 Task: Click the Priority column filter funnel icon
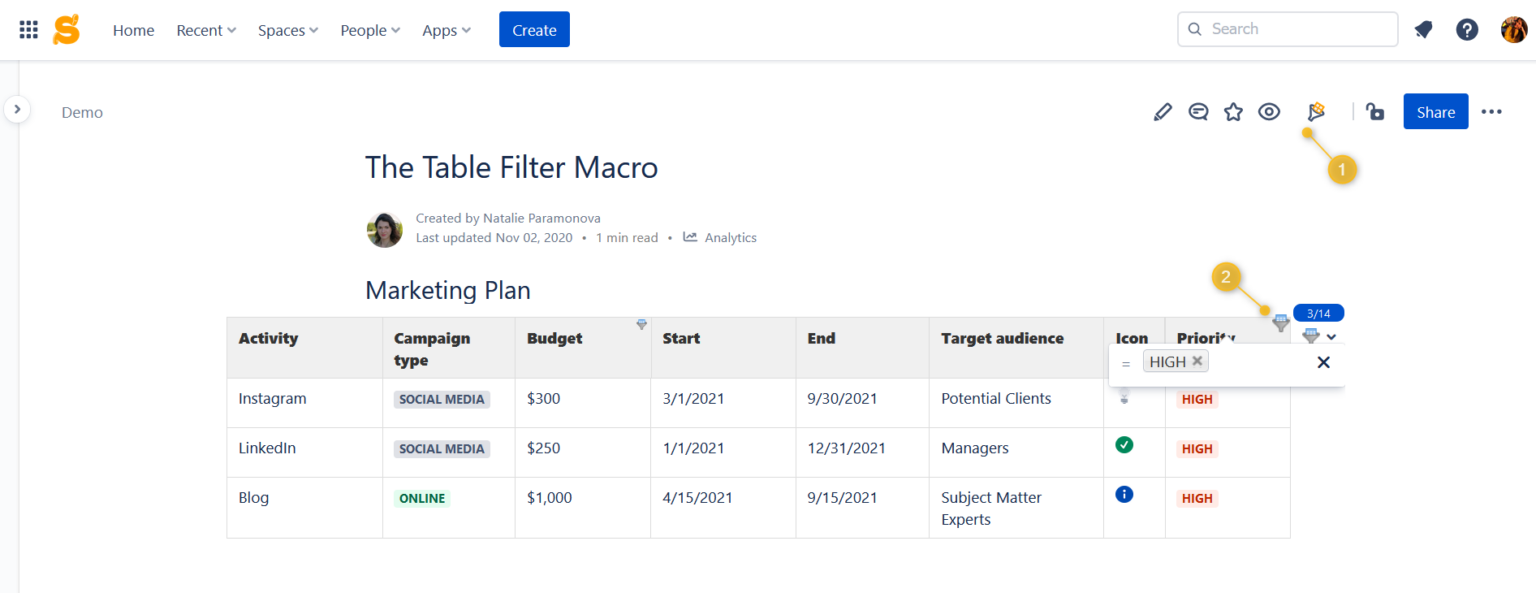[x=1280, y=323]
